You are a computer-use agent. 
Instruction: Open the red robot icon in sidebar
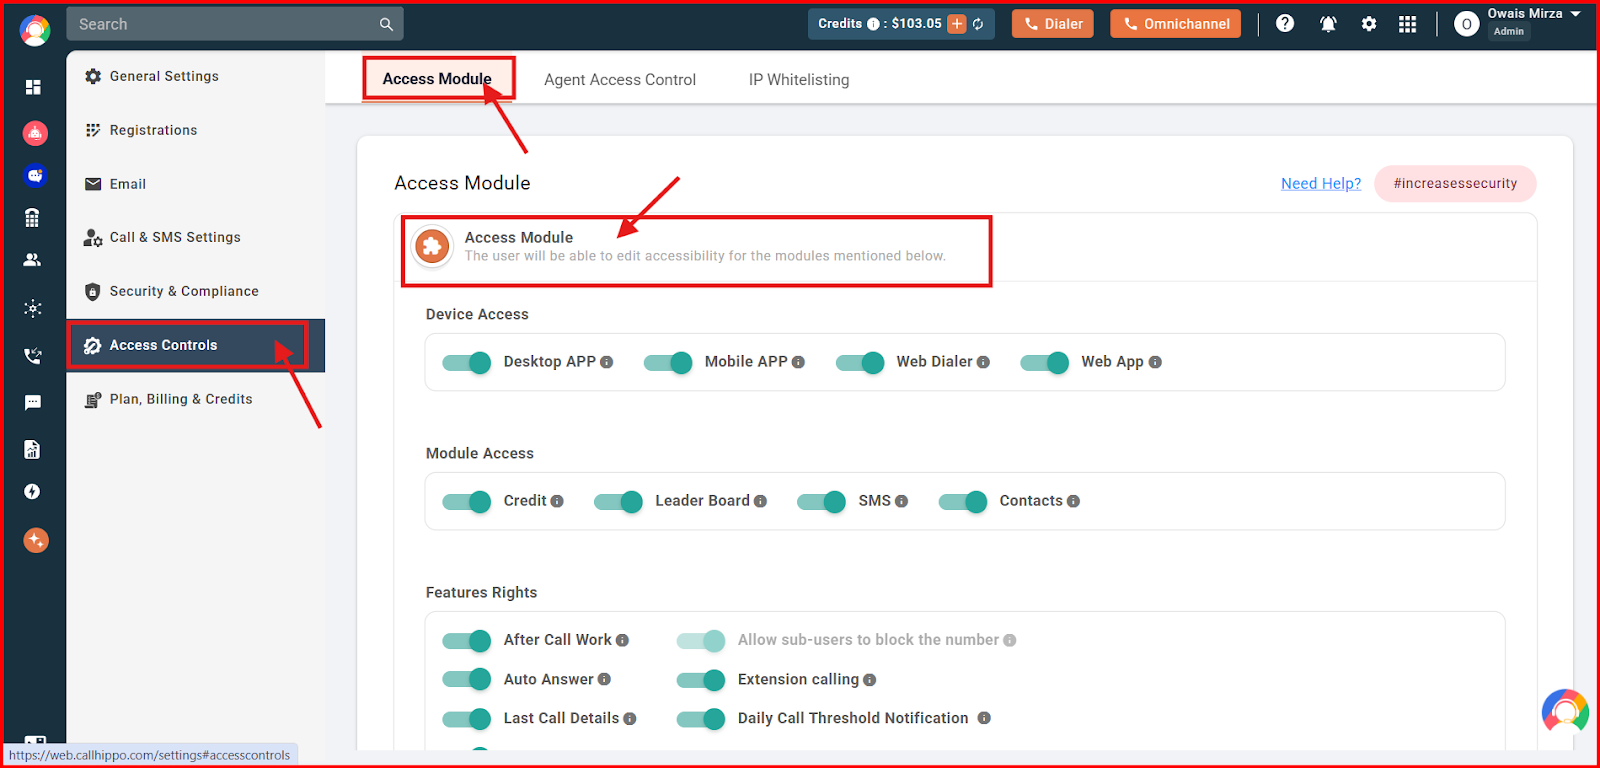35,132
